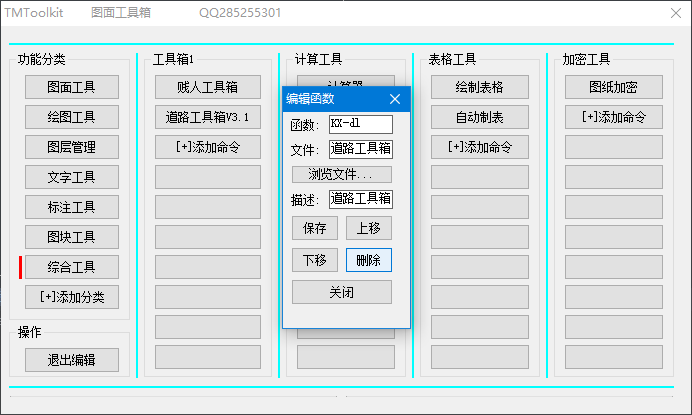Click the 图面工具 category button
Image resolution: width=692 pixels, height=415 pixels.
[x=71, y=87]
